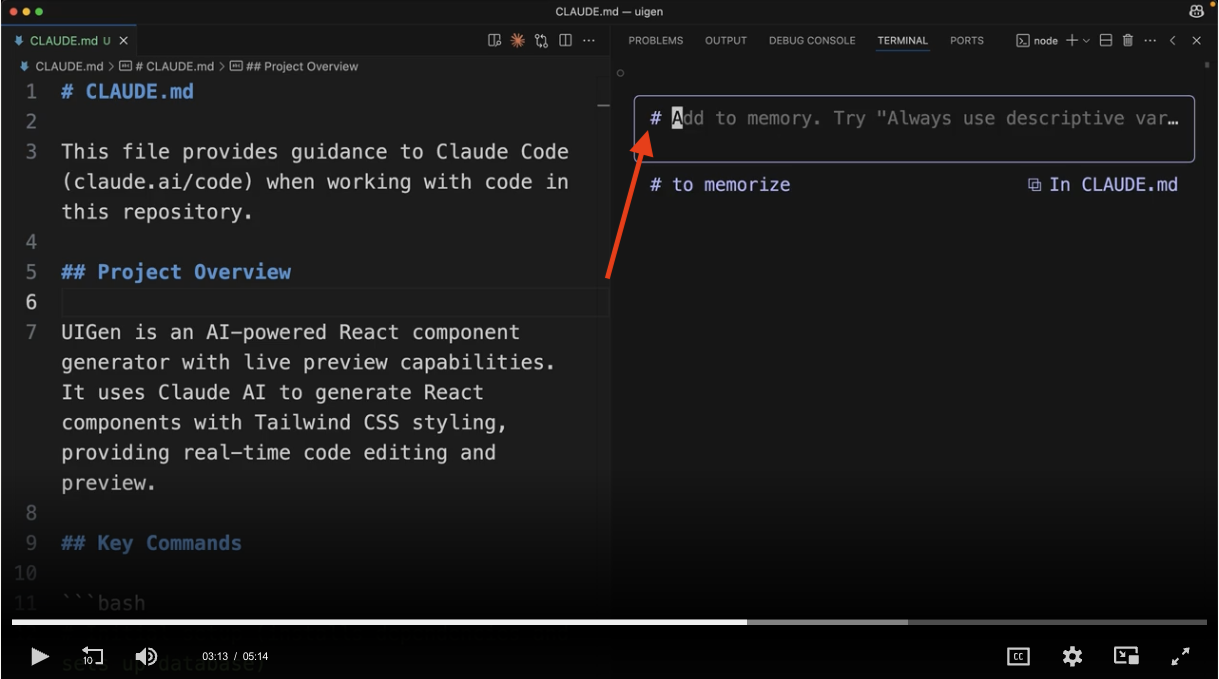This screenshot has width=1219, height=679.
Task: Create a new terminal with the plus icon
Action: (x=1071, y=41)
